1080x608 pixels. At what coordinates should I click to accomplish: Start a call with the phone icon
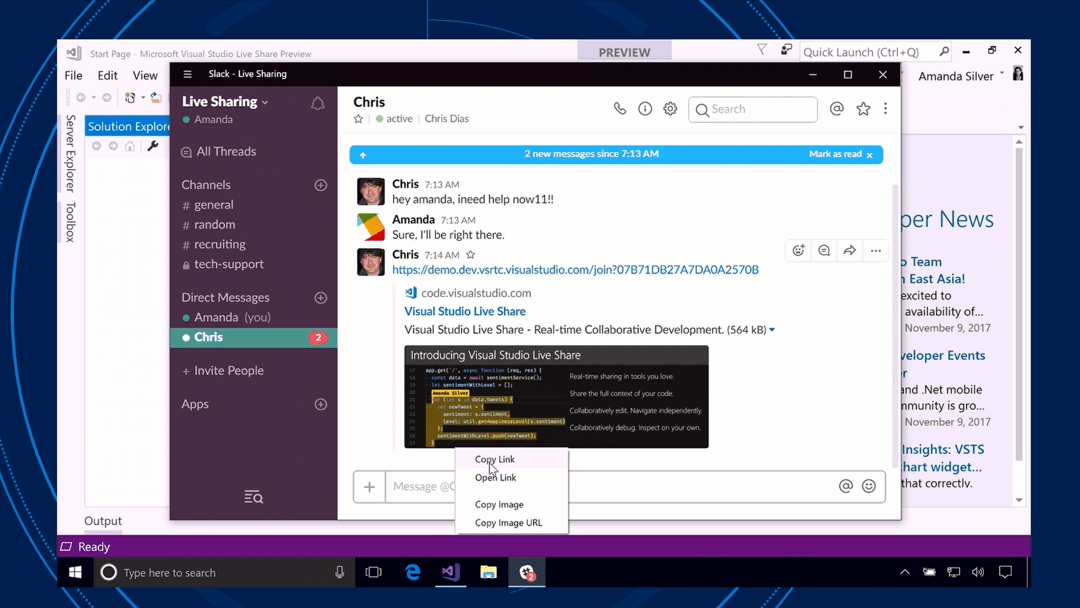coord(619,109)
